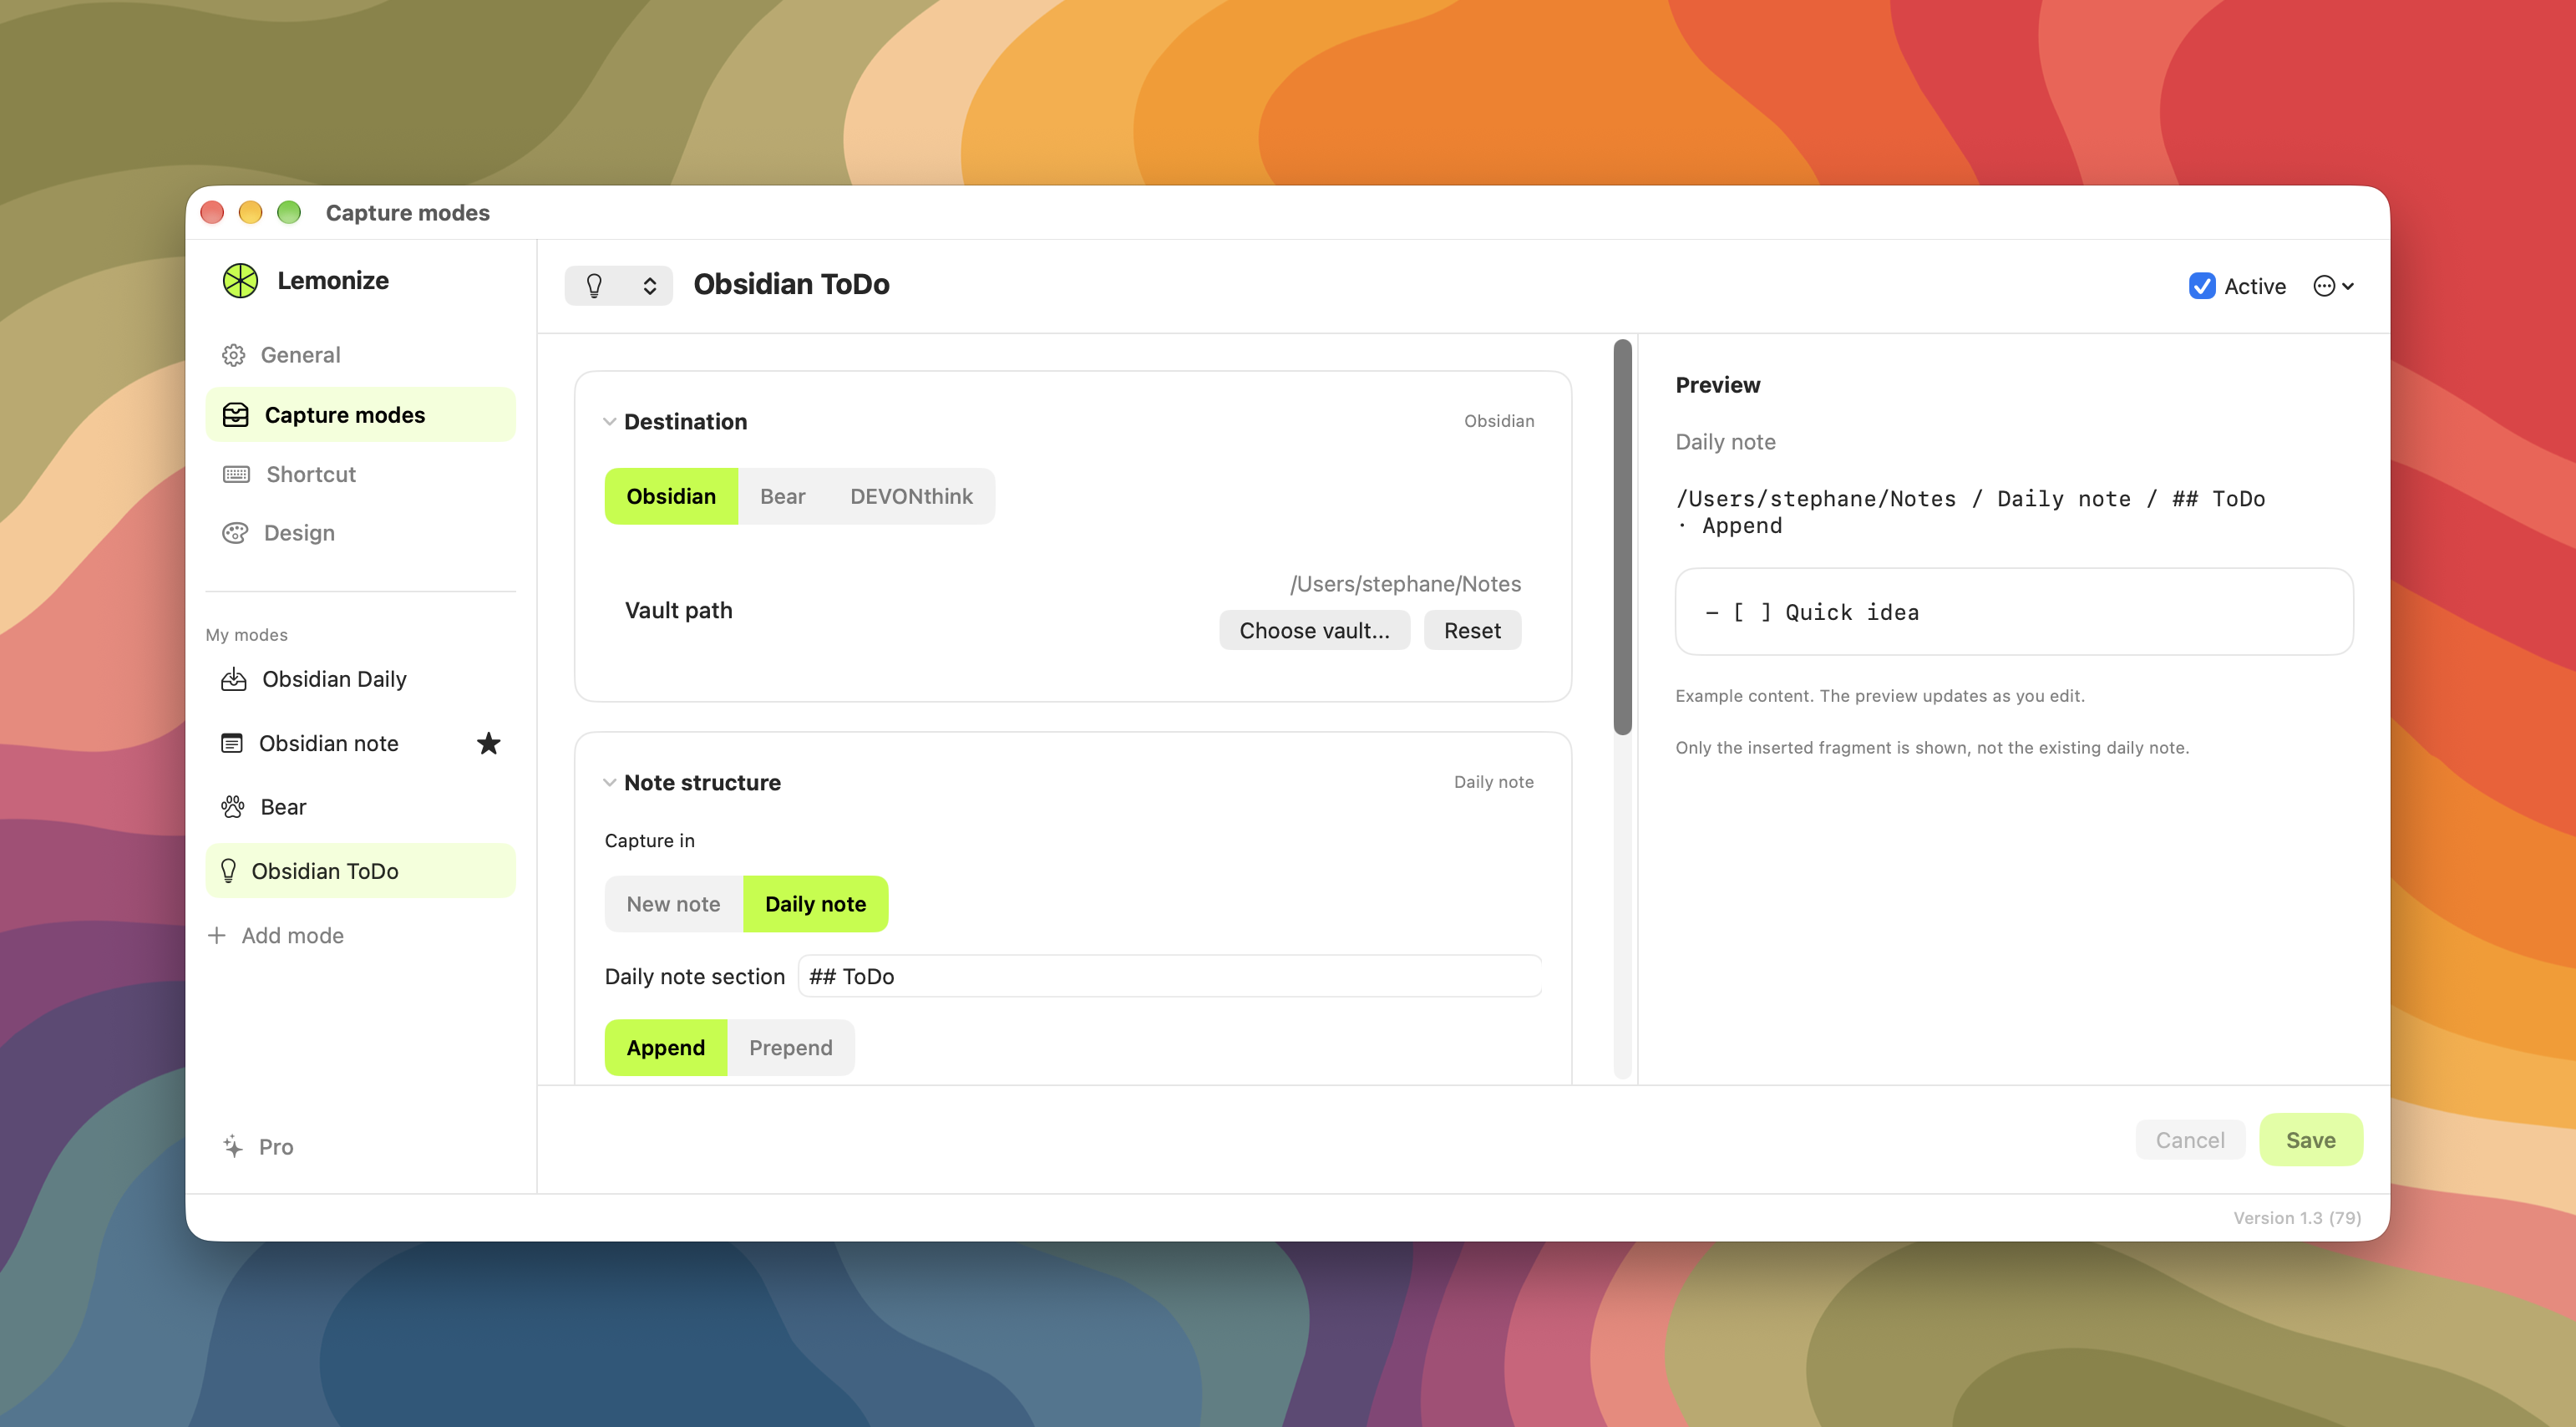Click the Capture in label
Screen dimensions: 2576x1427
point(649,841)
